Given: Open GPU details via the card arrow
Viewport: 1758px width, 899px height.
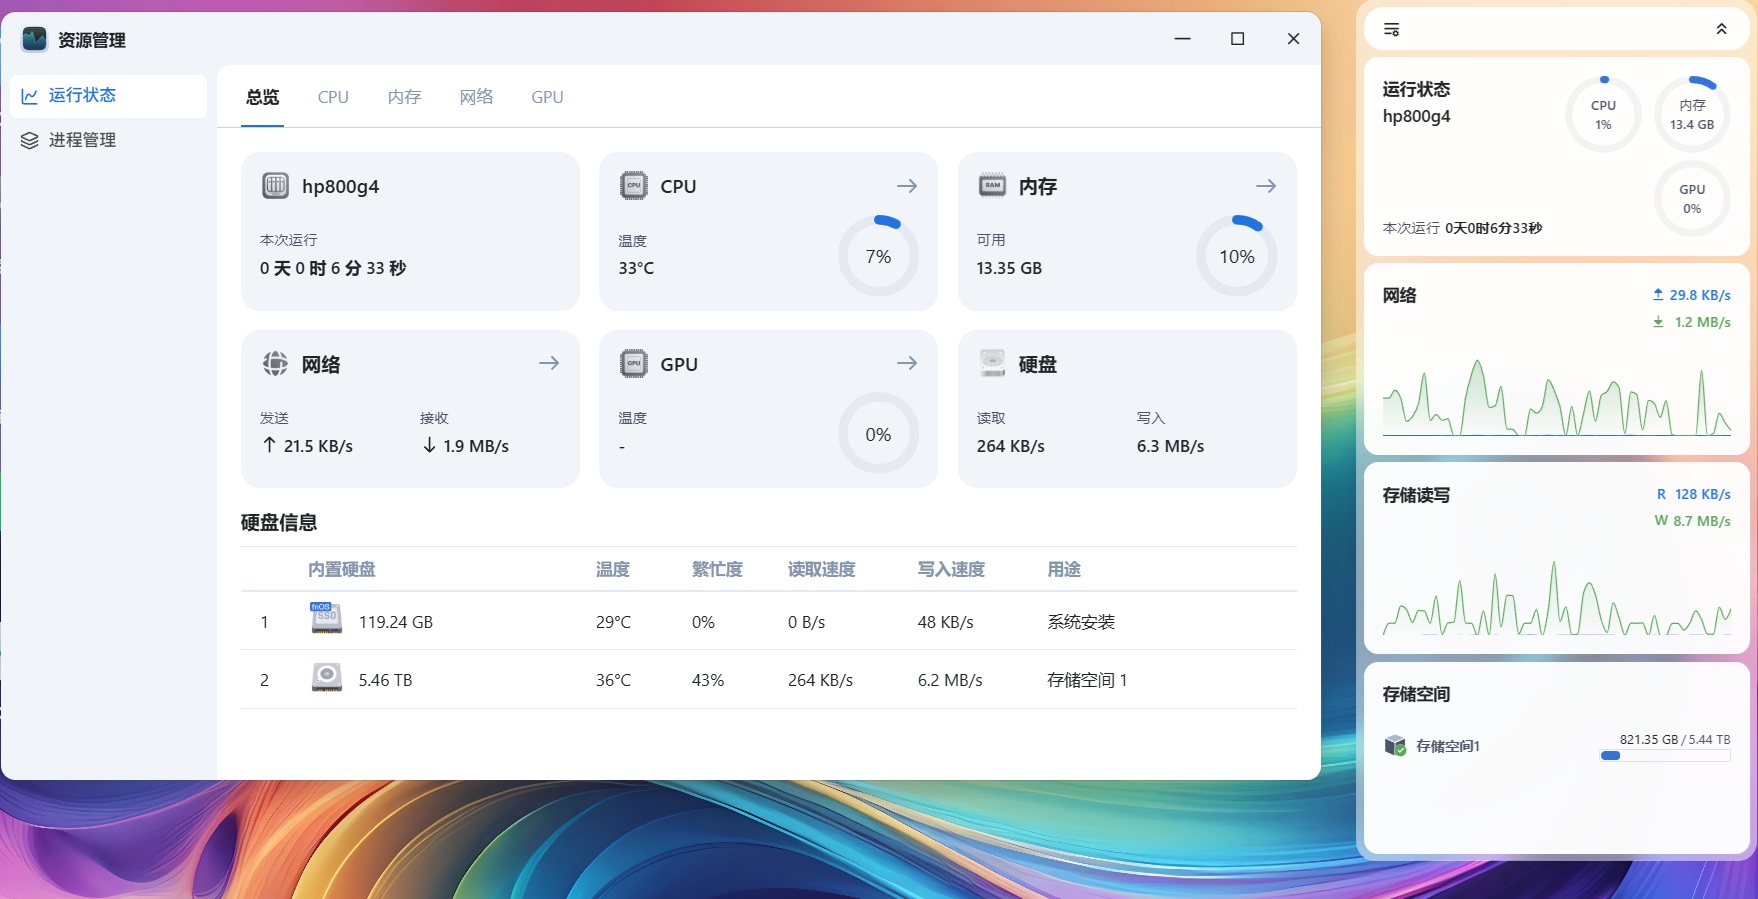Looking at the screenshot, I should 906,363.
